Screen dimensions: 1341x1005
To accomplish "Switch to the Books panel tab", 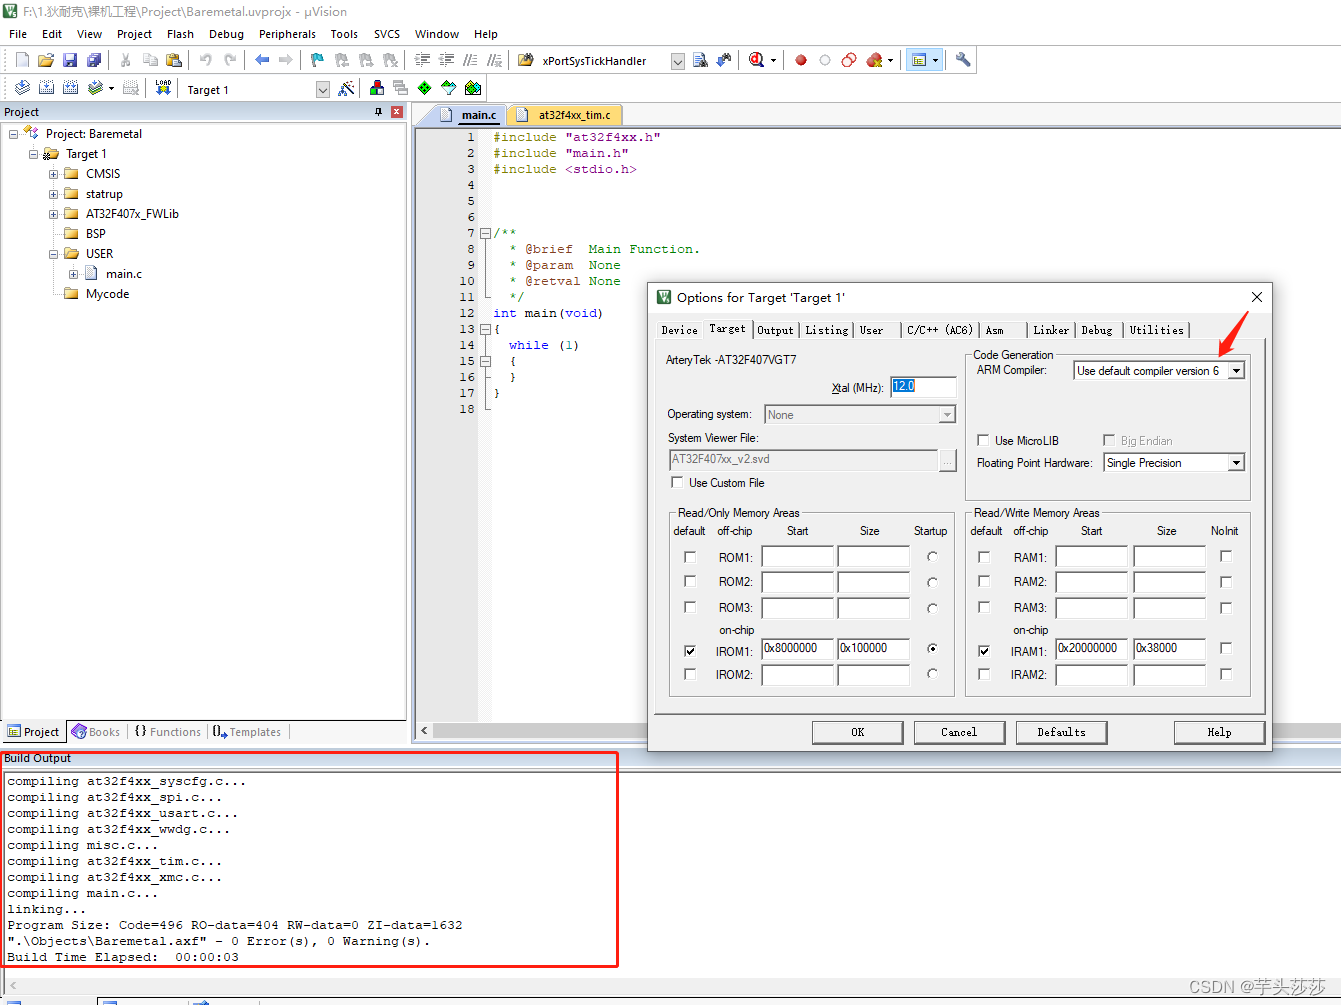I will tap(96, 732).
